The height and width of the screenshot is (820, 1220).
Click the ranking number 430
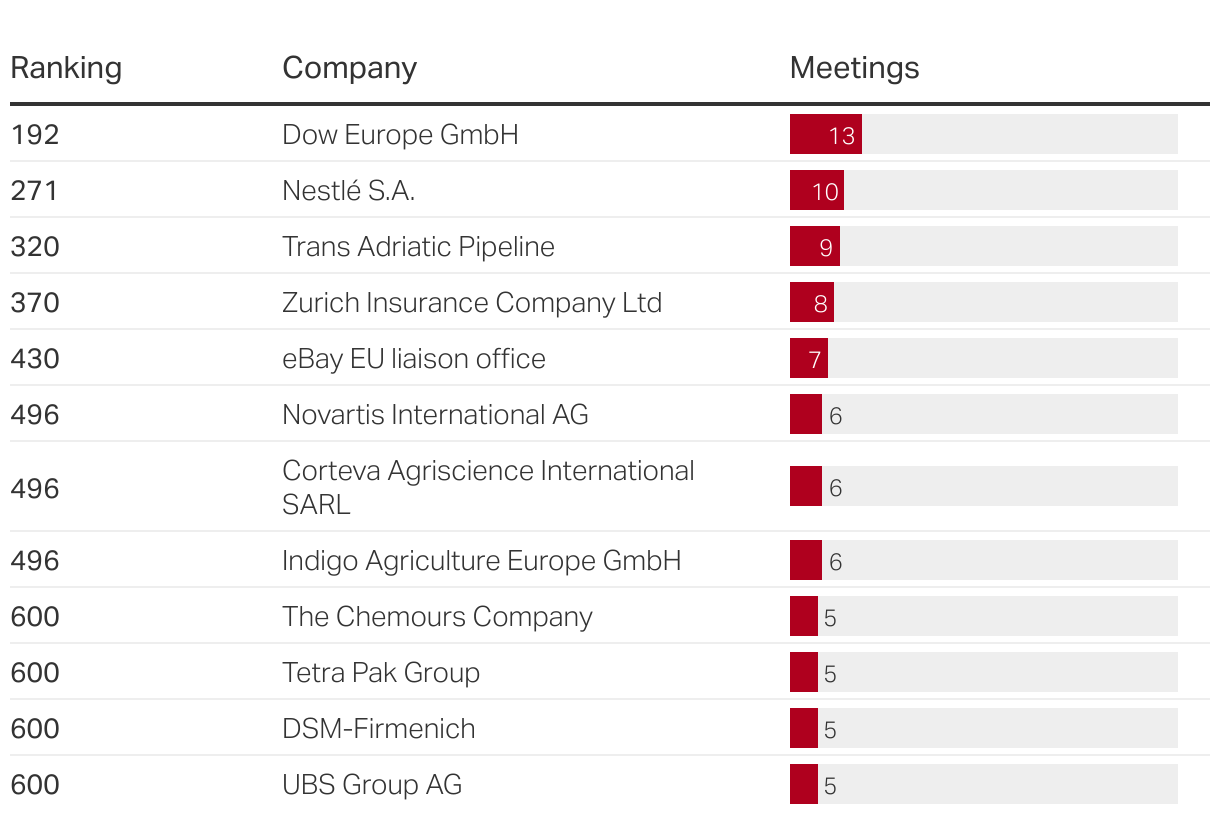coord(35,358)
